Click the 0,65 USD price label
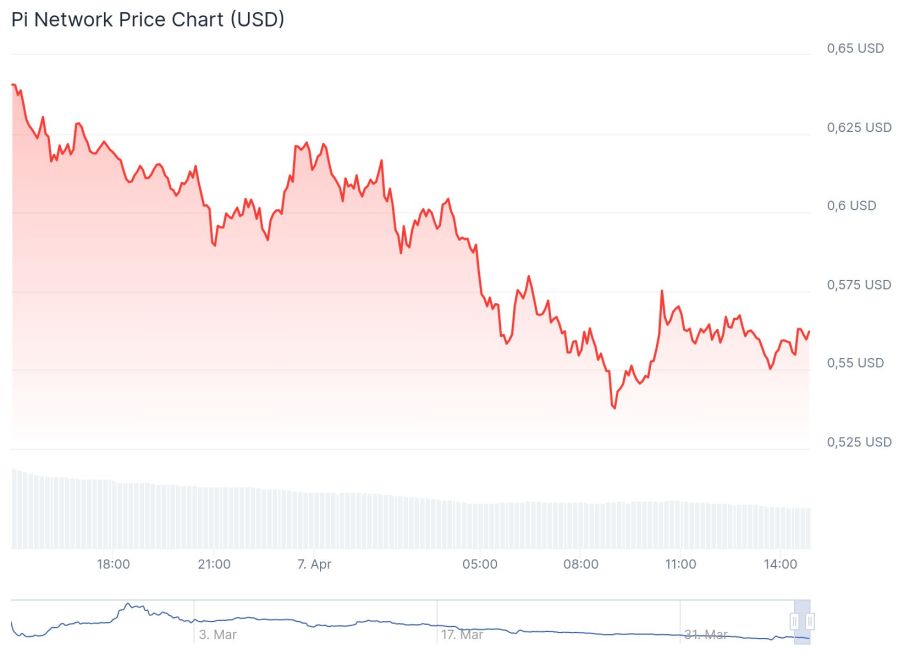 (x=855, y=48)
